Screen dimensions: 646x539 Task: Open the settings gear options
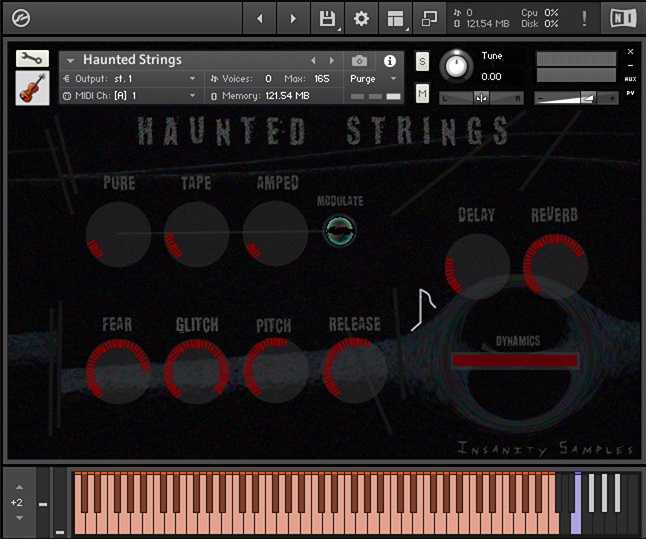(361, 18)
